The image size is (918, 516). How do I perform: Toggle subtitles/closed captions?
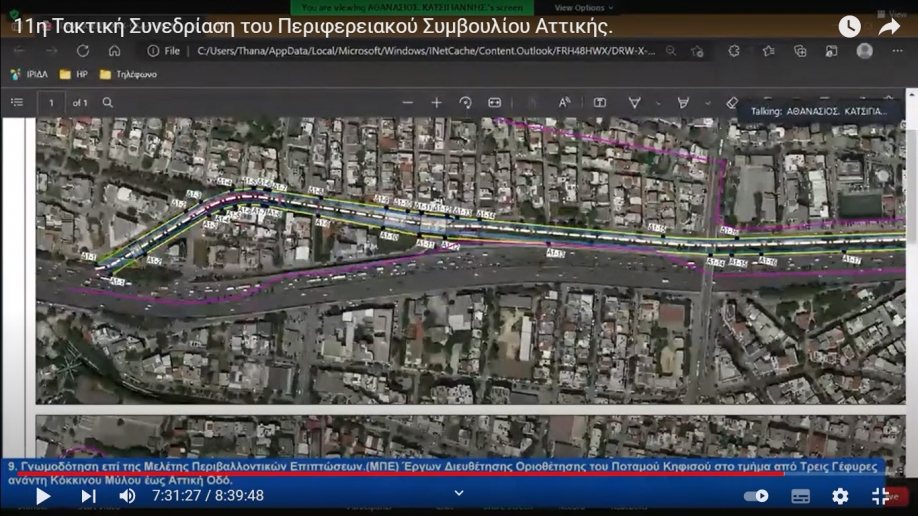(800, 496)
